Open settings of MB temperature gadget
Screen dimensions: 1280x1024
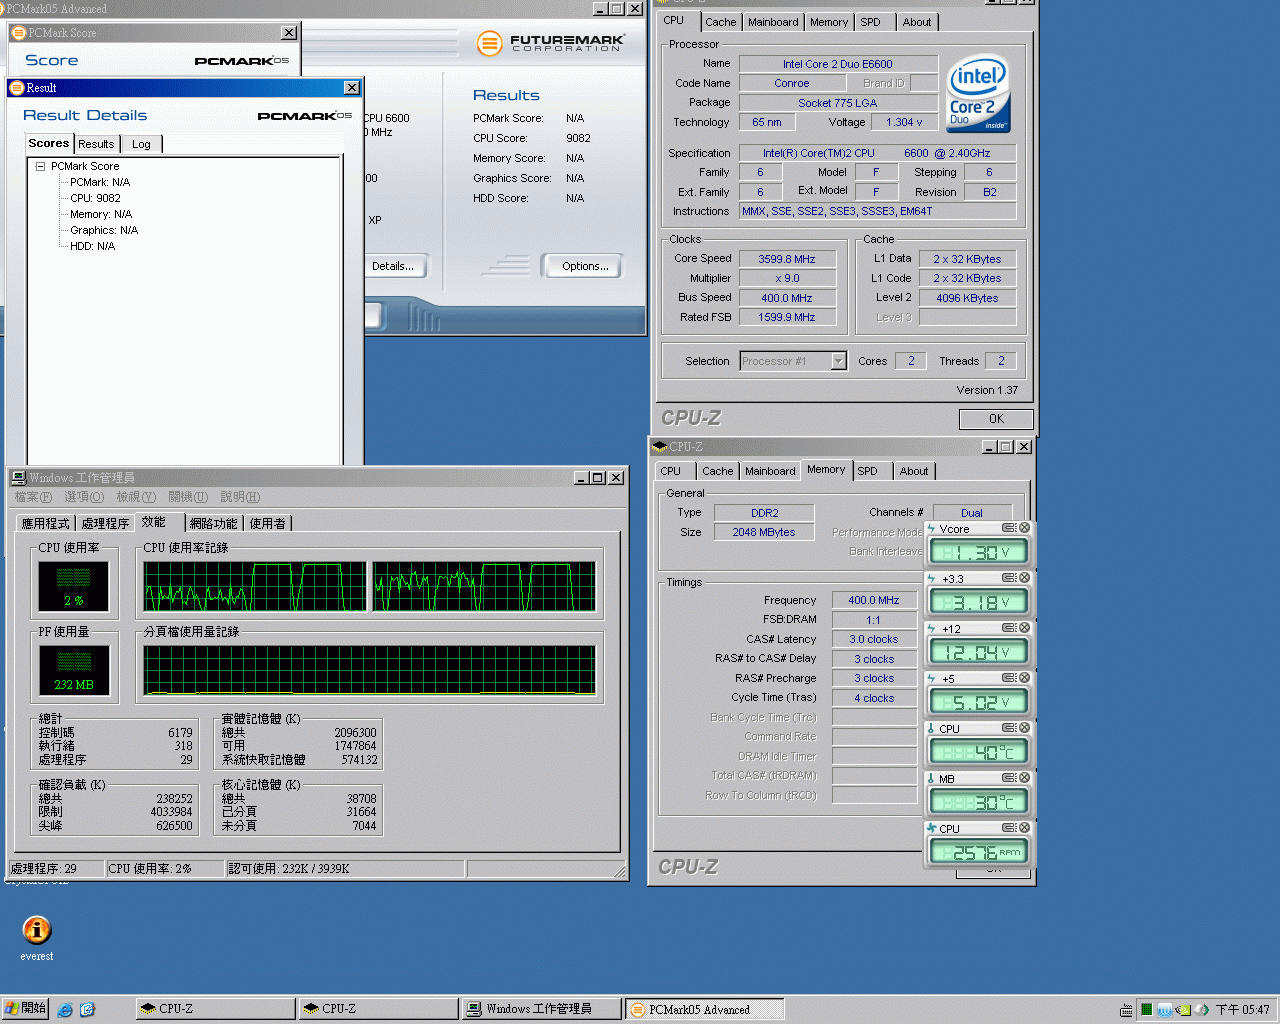(1009, 778)
